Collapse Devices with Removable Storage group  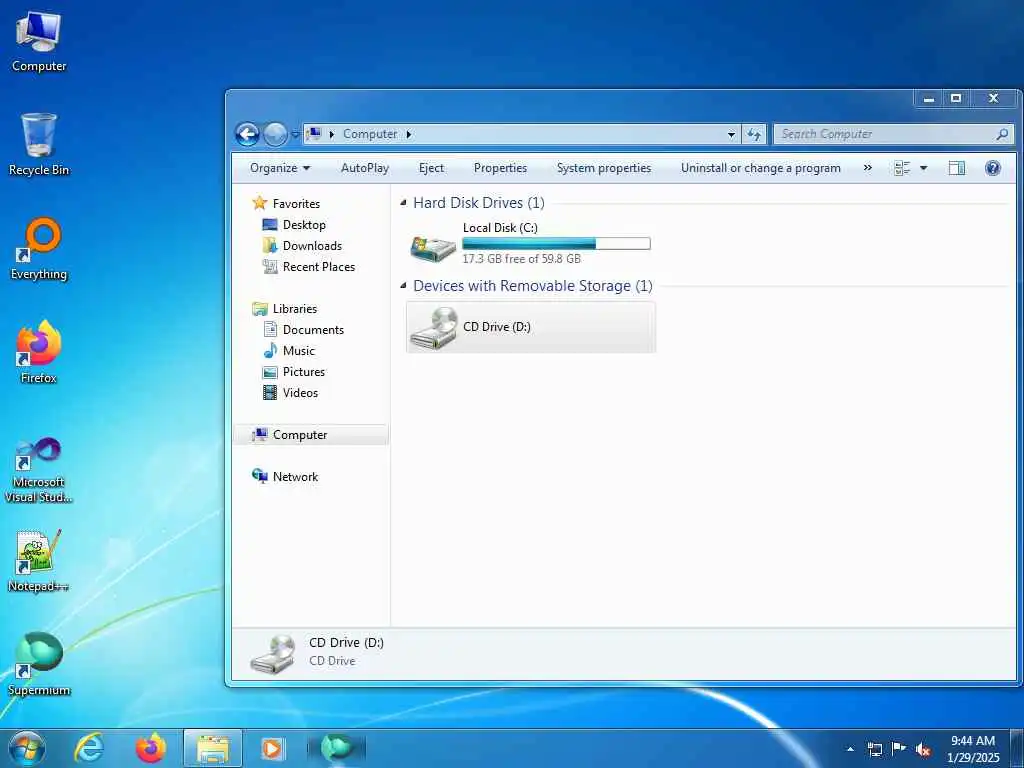[x=404, y=286]
